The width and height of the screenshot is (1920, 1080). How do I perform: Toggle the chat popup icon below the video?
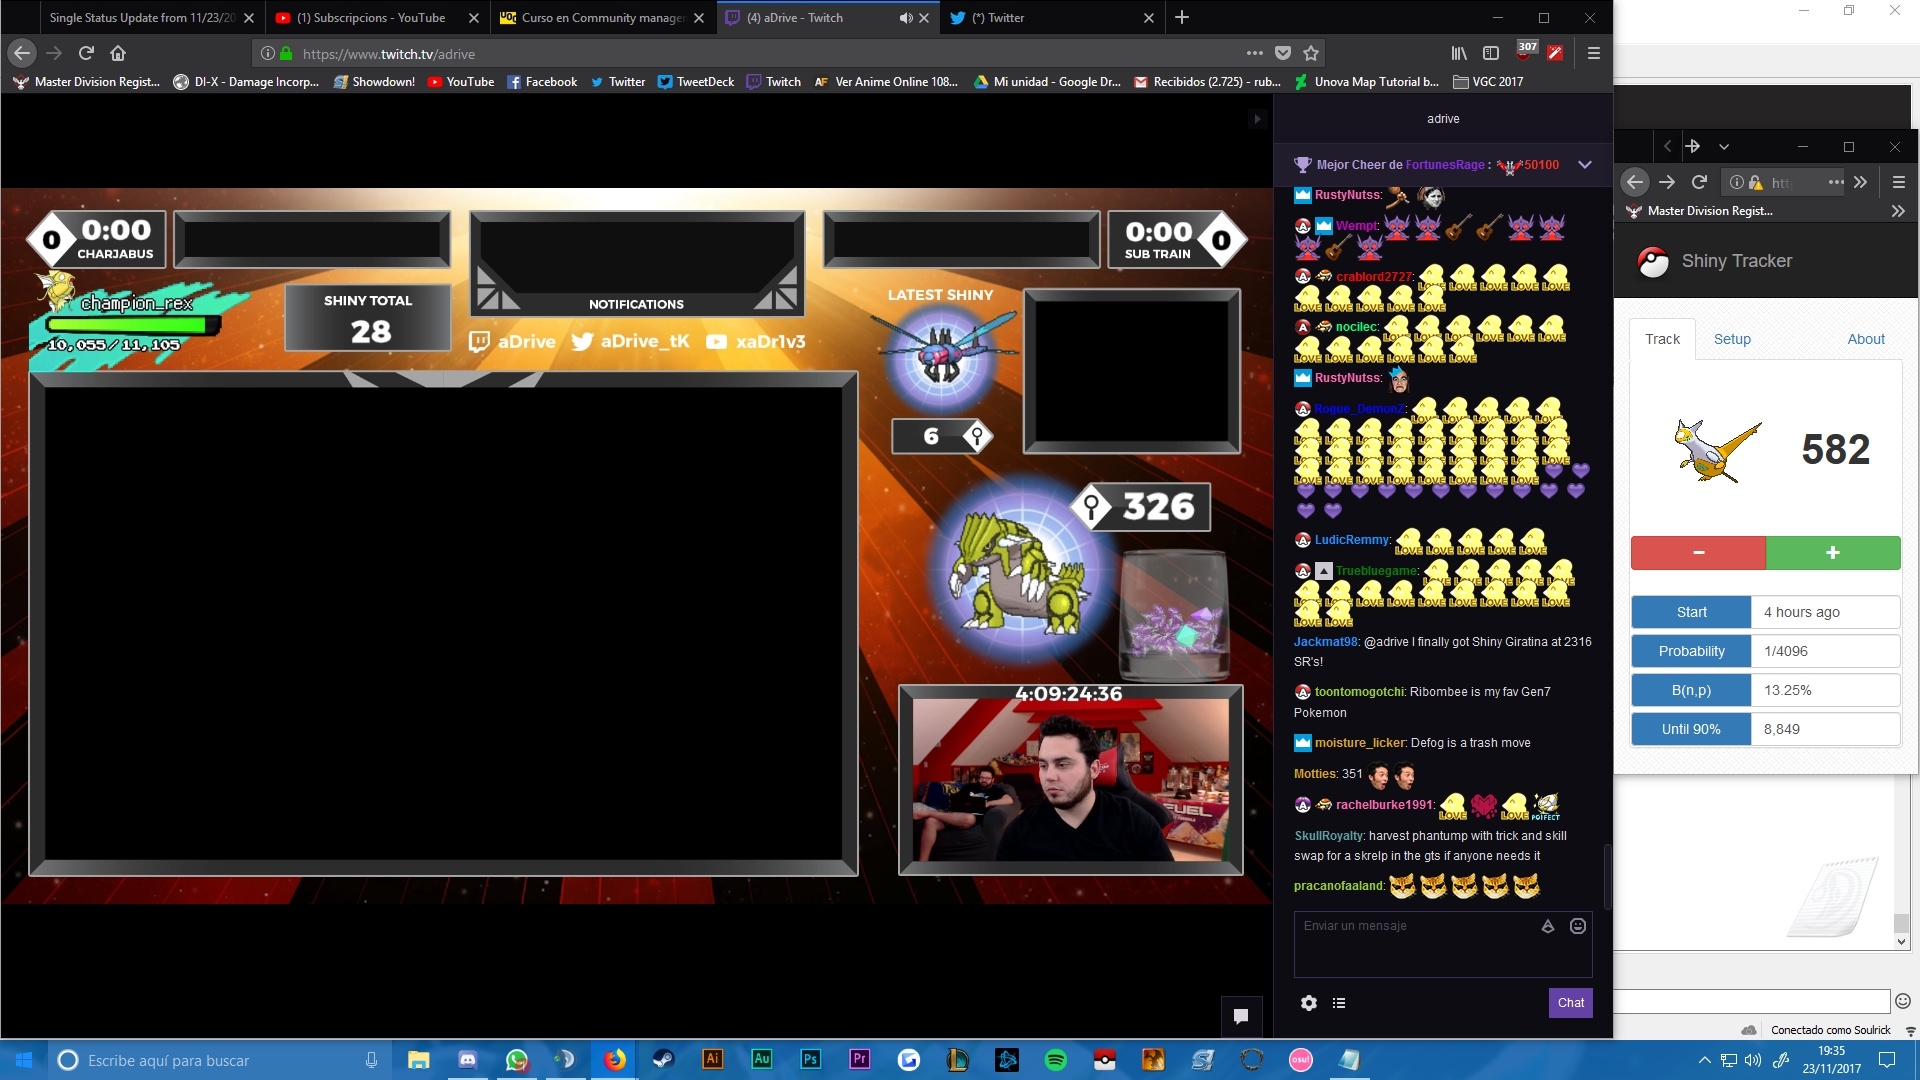(x=1241, y=1016)
